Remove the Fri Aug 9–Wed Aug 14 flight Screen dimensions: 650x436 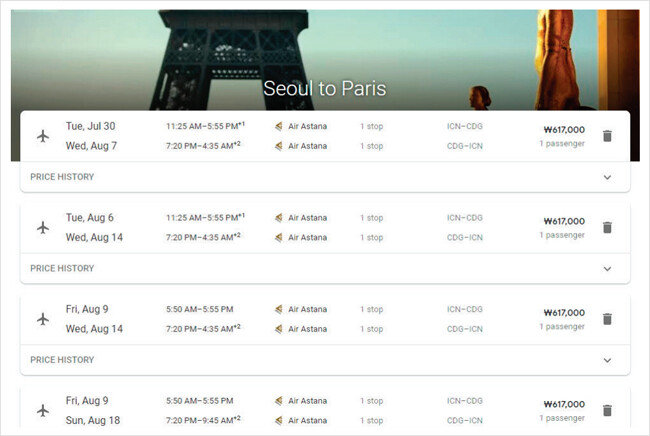[x=607, y=319]
